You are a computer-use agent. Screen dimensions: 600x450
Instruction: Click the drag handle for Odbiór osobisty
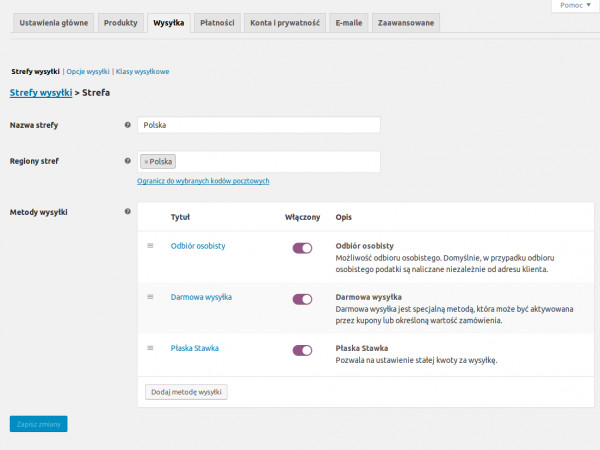[150, 246]
